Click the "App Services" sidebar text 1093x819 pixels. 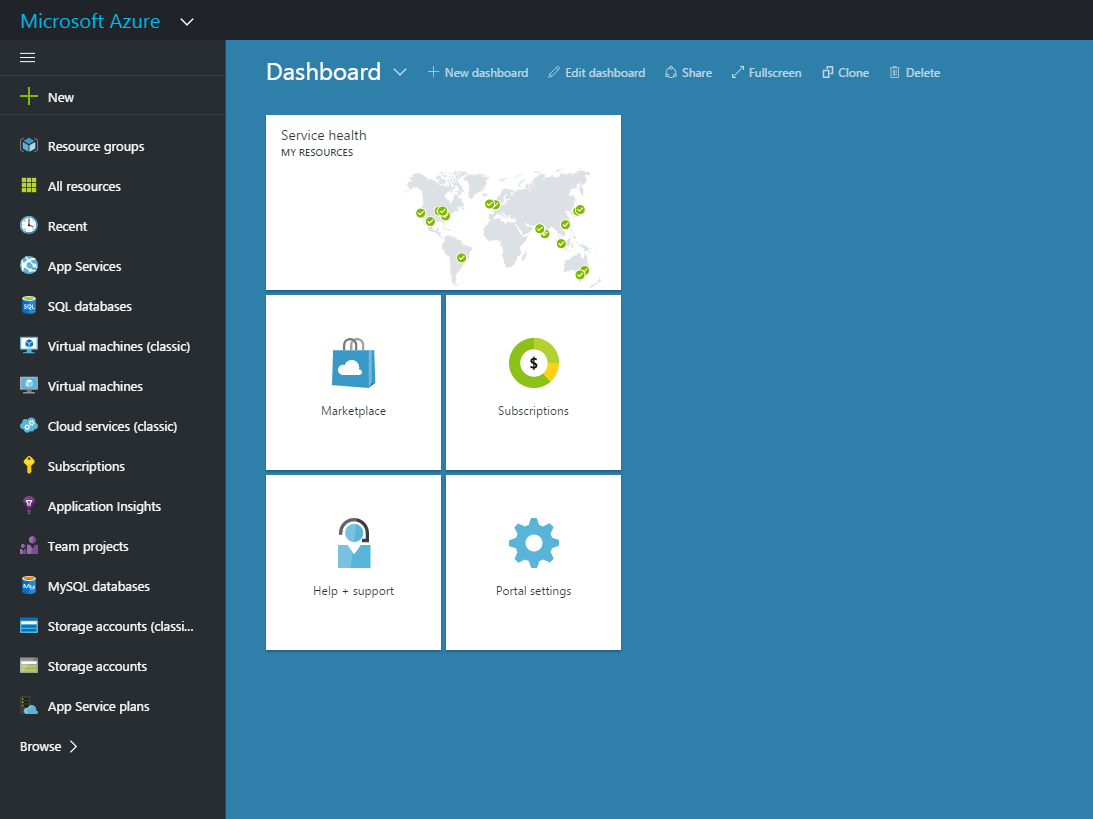84,266
